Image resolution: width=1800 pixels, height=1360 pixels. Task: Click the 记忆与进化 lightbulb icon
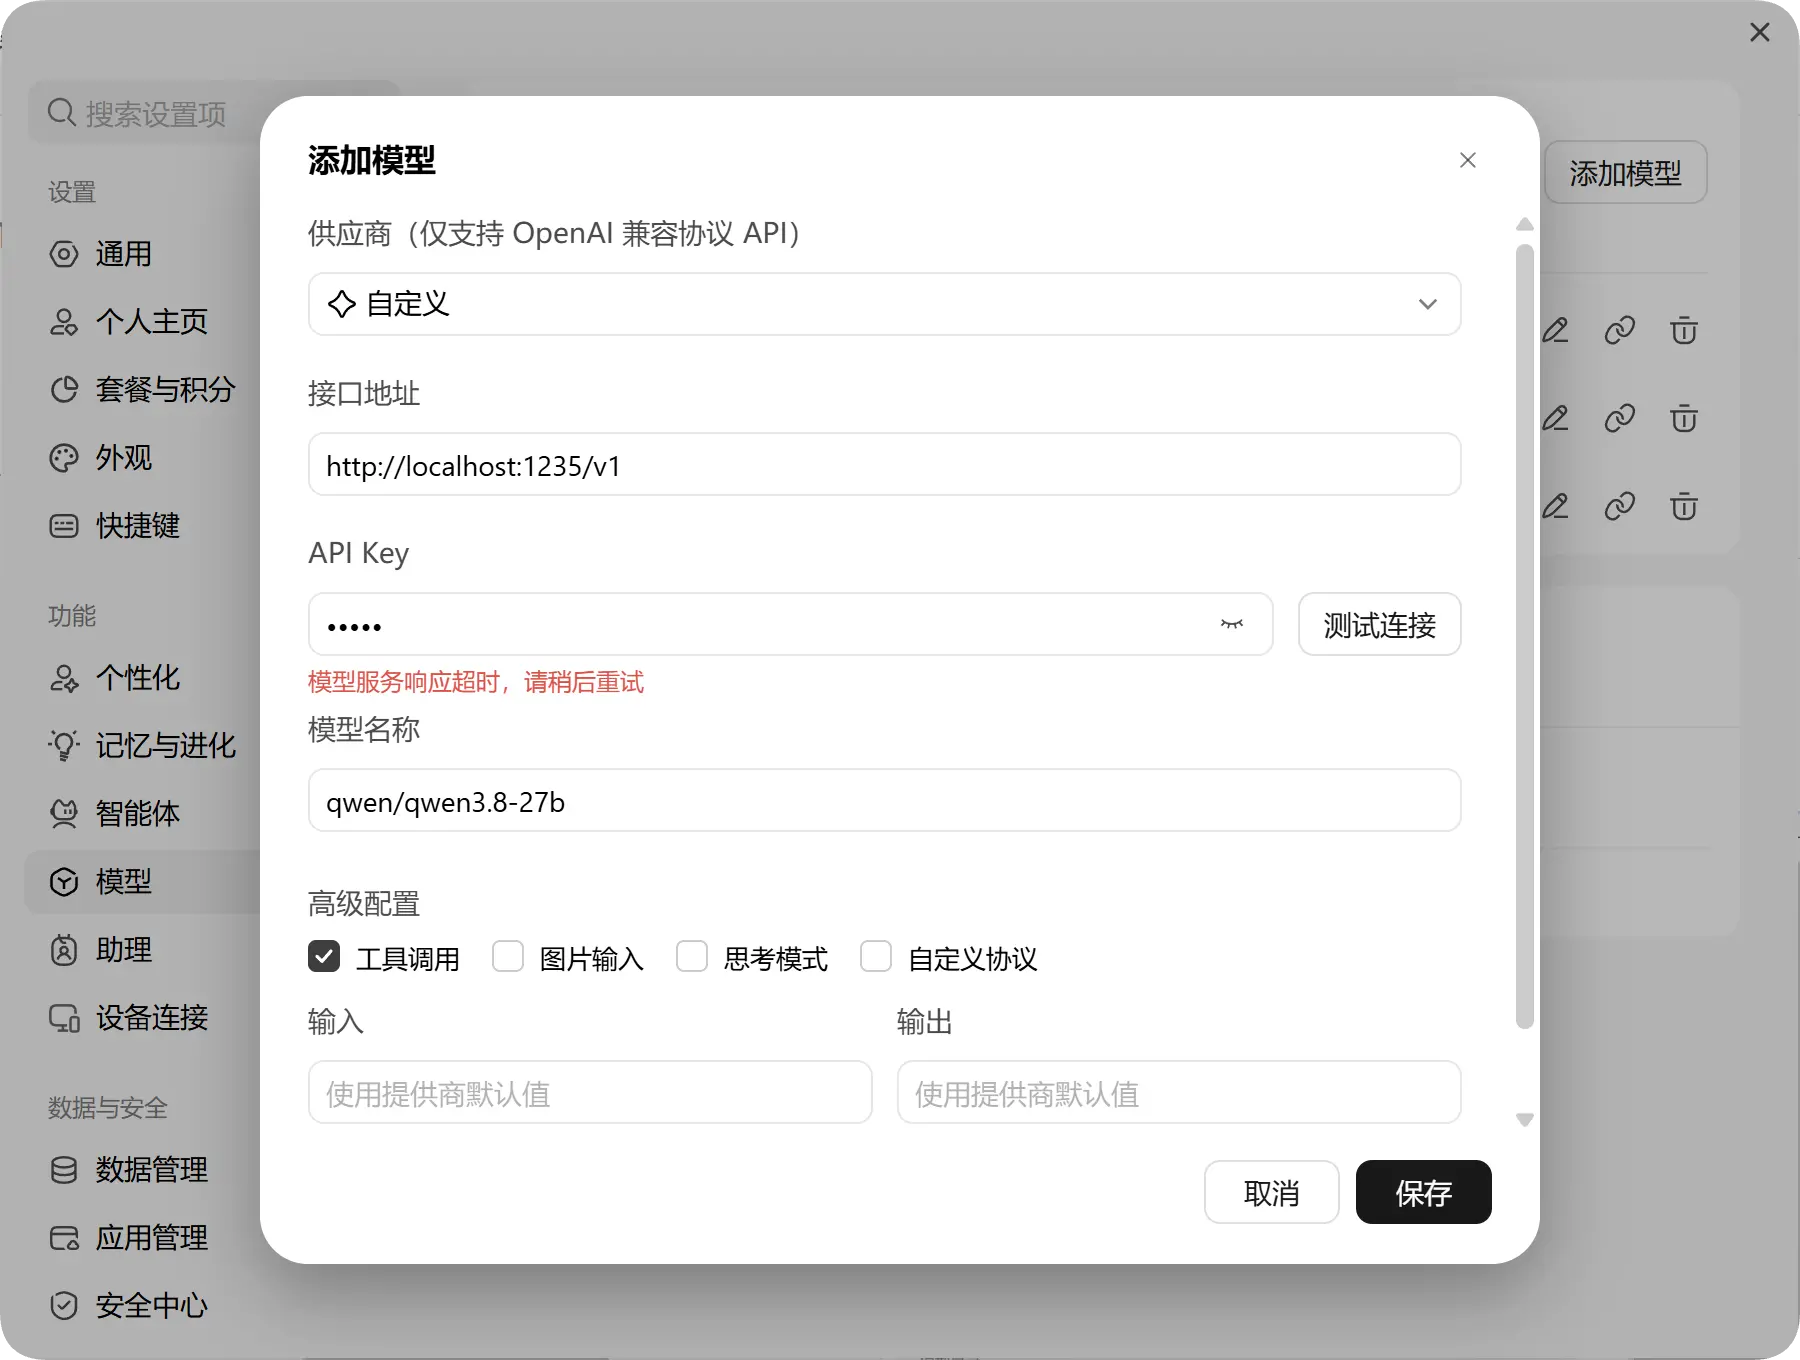click(x=64, y=746)
